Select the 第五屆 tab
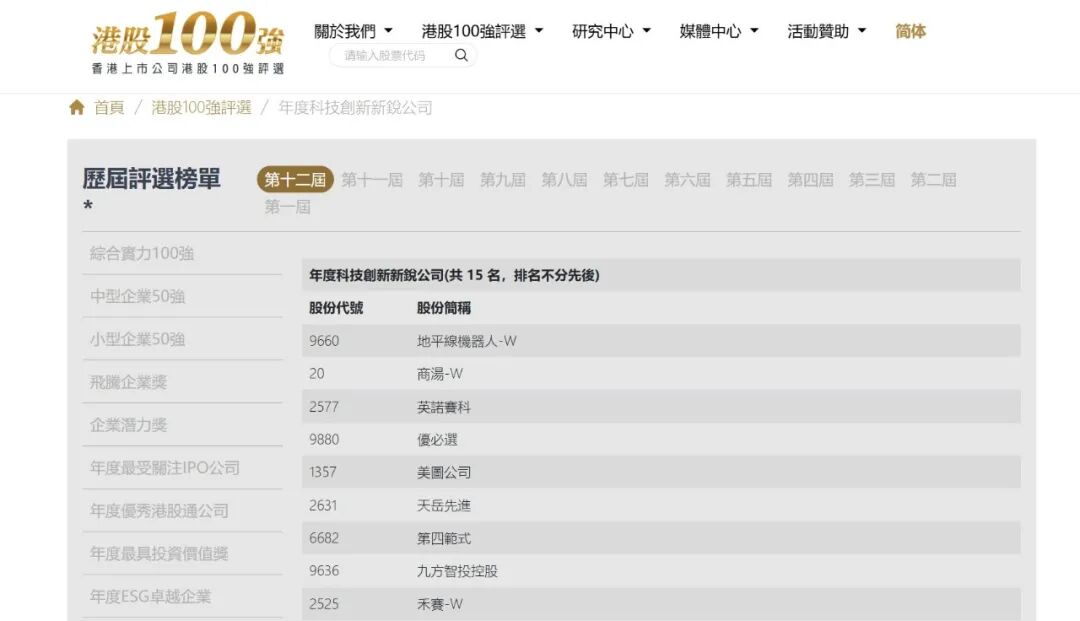 coord(749,180)
